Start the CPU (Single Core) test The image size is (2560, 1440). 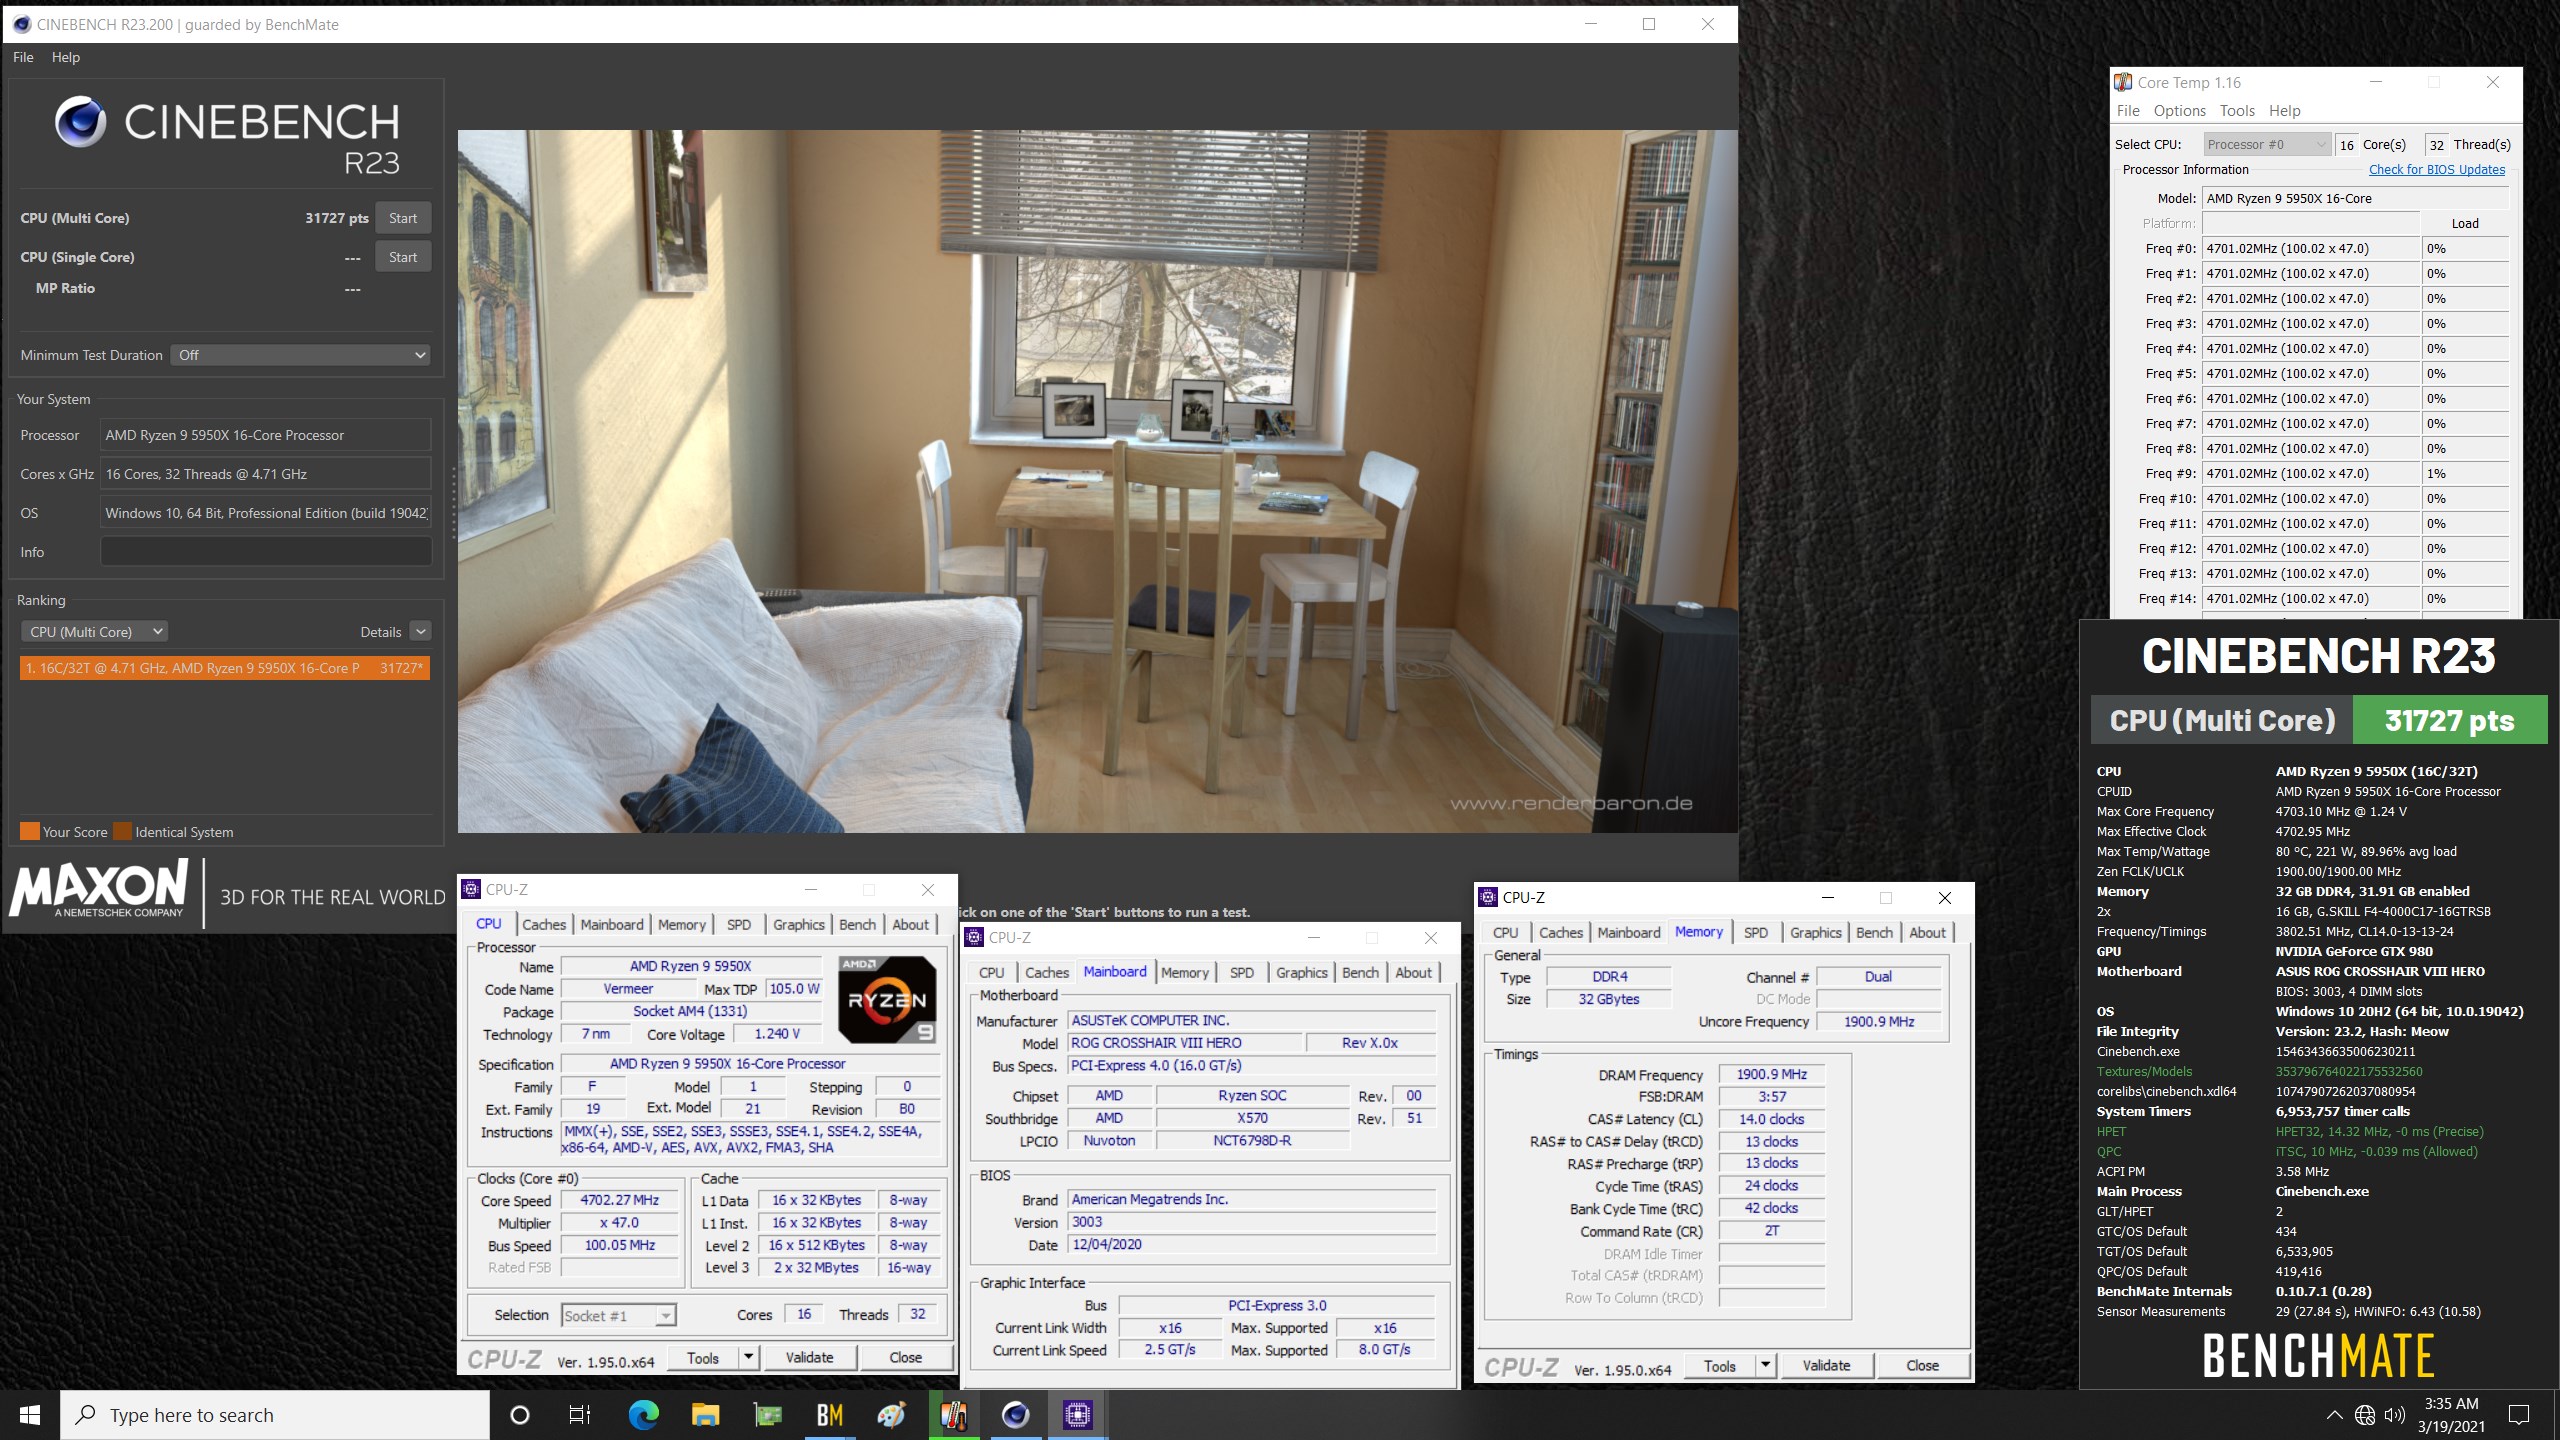(403, 257)
